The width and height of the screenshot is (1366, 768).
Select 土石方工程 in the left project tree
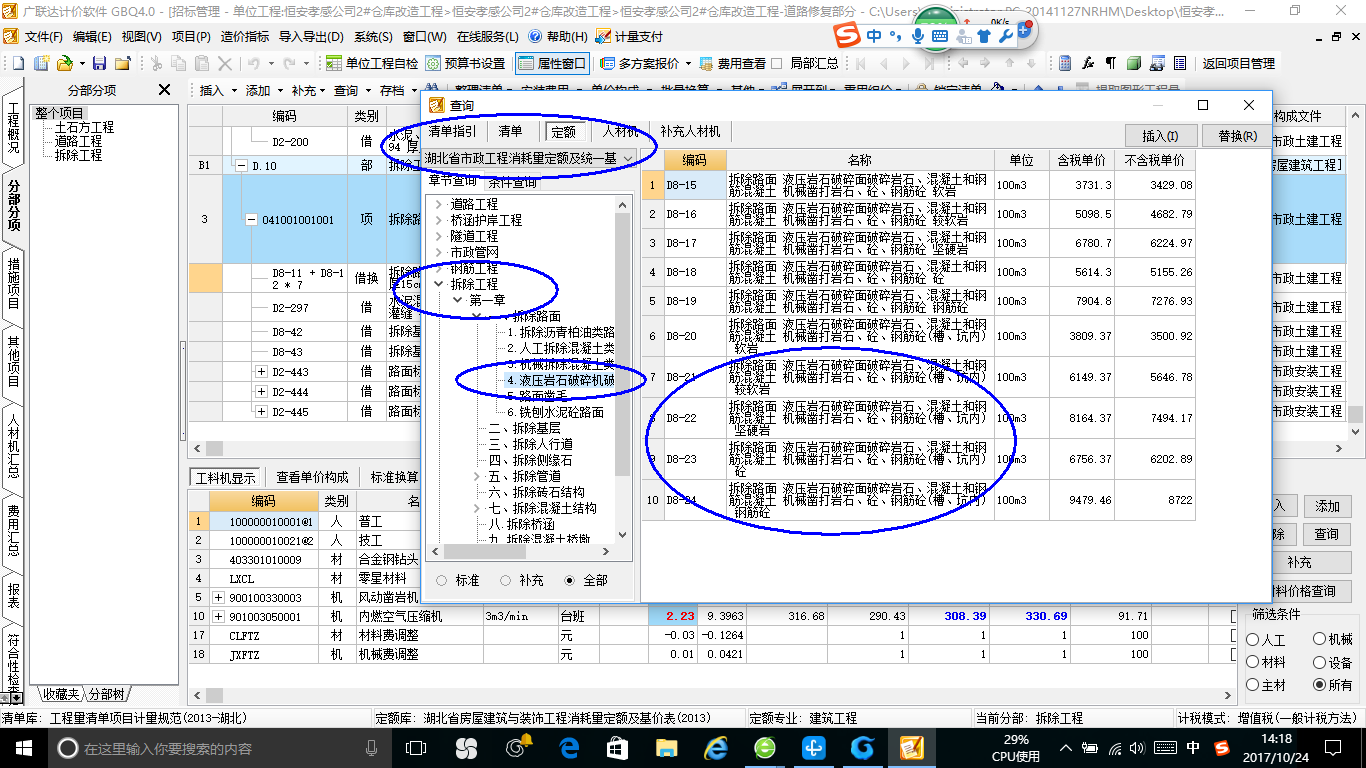pyautogui.click(x=84, y=127)
